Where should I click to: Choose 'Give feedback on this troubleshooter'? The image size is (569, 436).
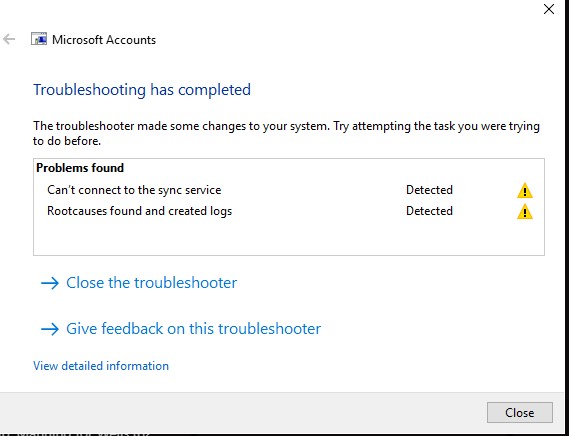(x=181, y=329)
